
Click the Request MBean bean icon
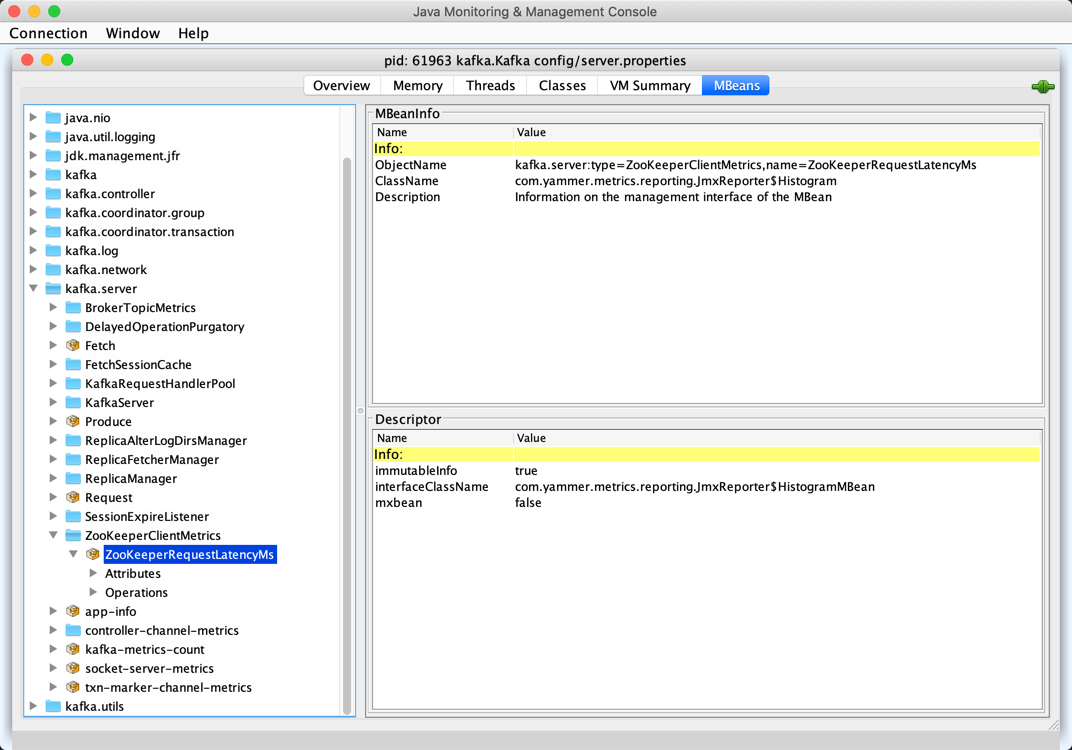73,498
